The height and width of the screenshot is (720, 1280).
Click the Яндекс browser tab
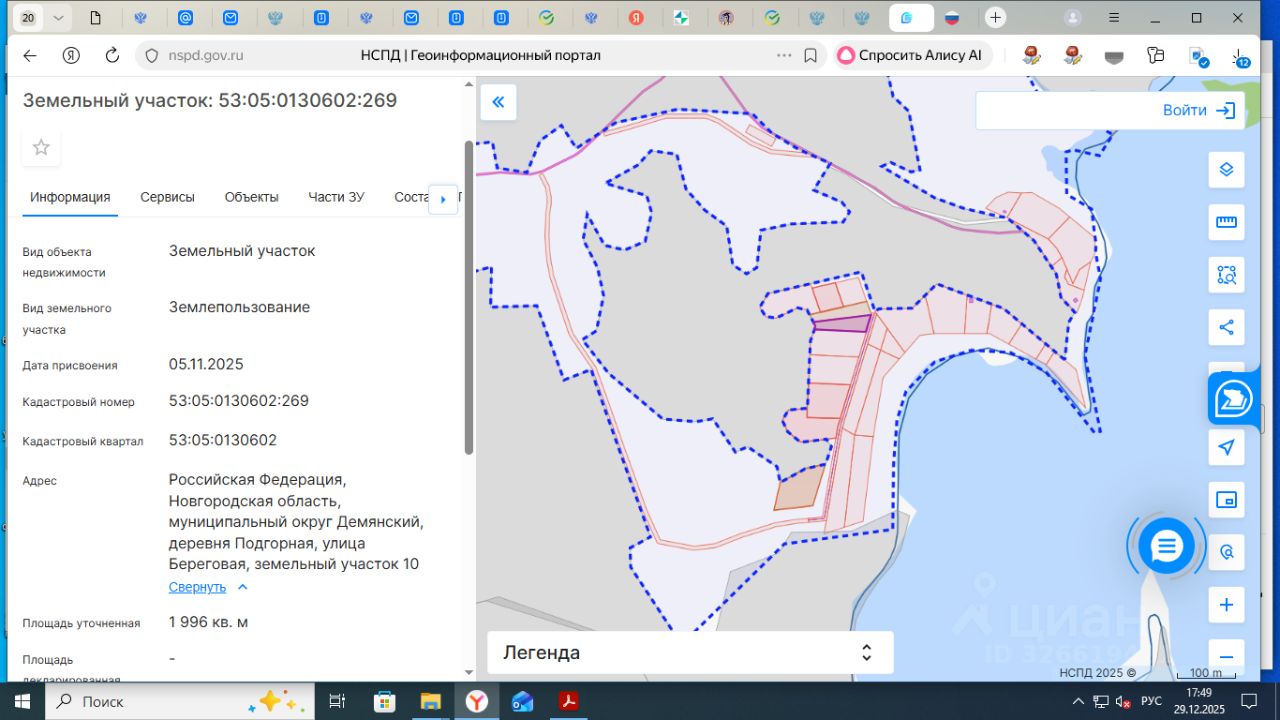pyautogui.click(x=636, y=18)
